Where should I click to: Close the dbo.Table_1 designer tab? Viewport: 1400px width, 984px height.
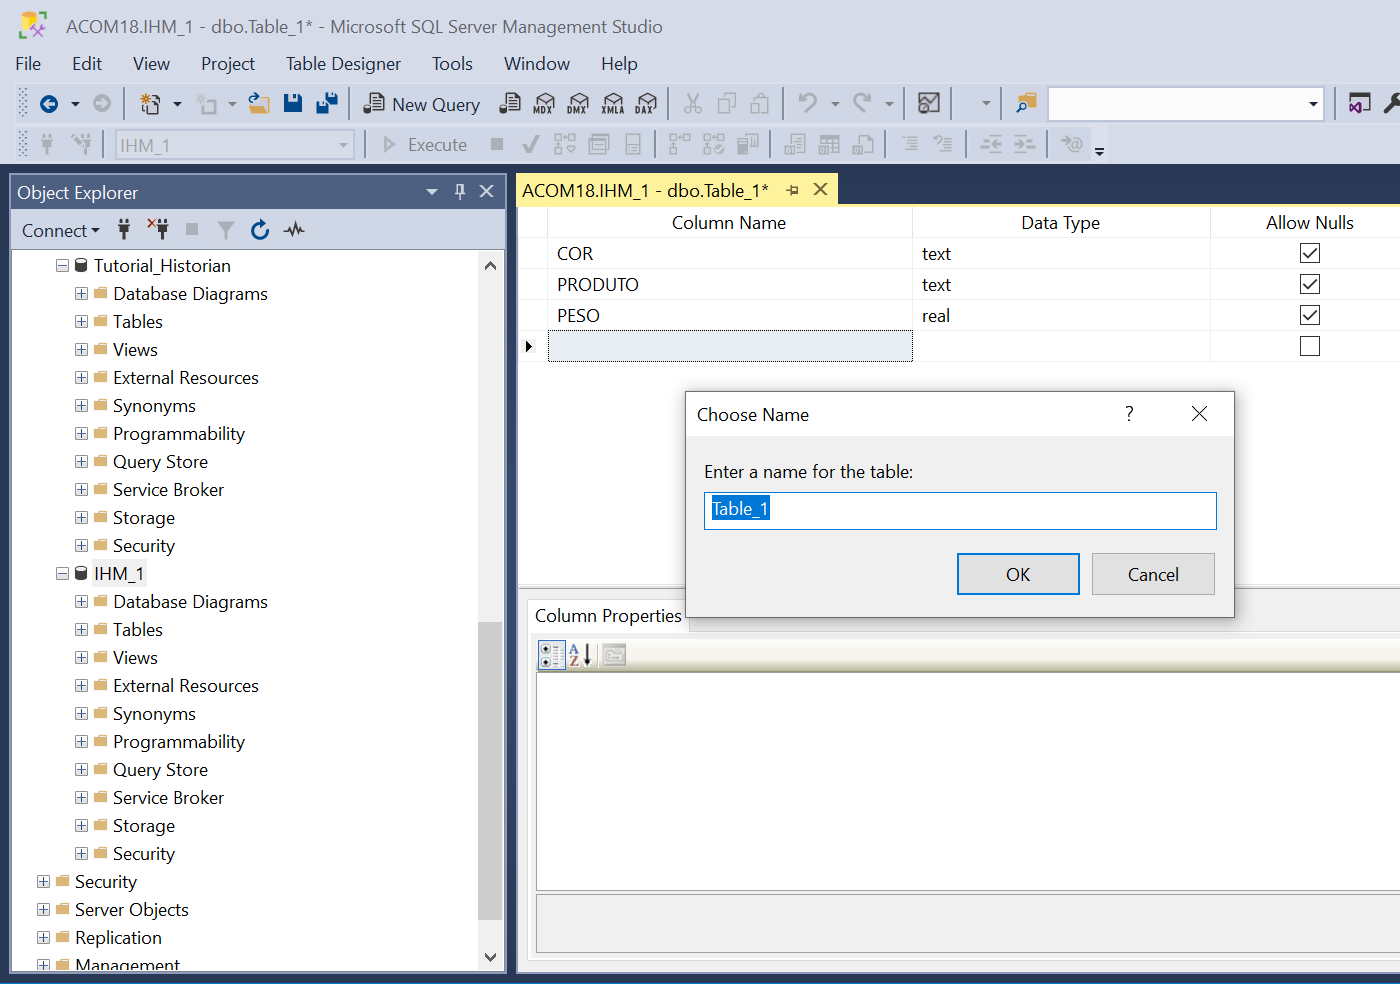click(x=820, y=189)
